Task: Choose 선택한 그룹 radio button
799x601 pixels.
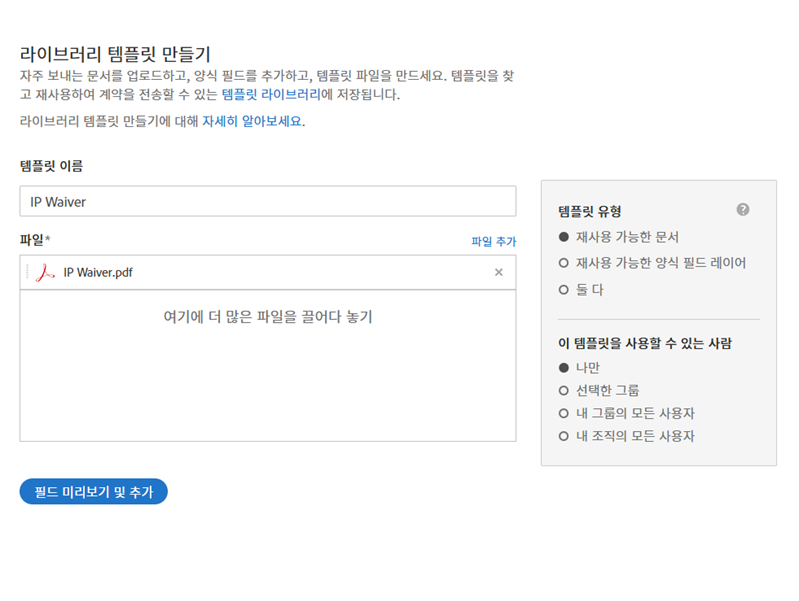Action: 565,390
